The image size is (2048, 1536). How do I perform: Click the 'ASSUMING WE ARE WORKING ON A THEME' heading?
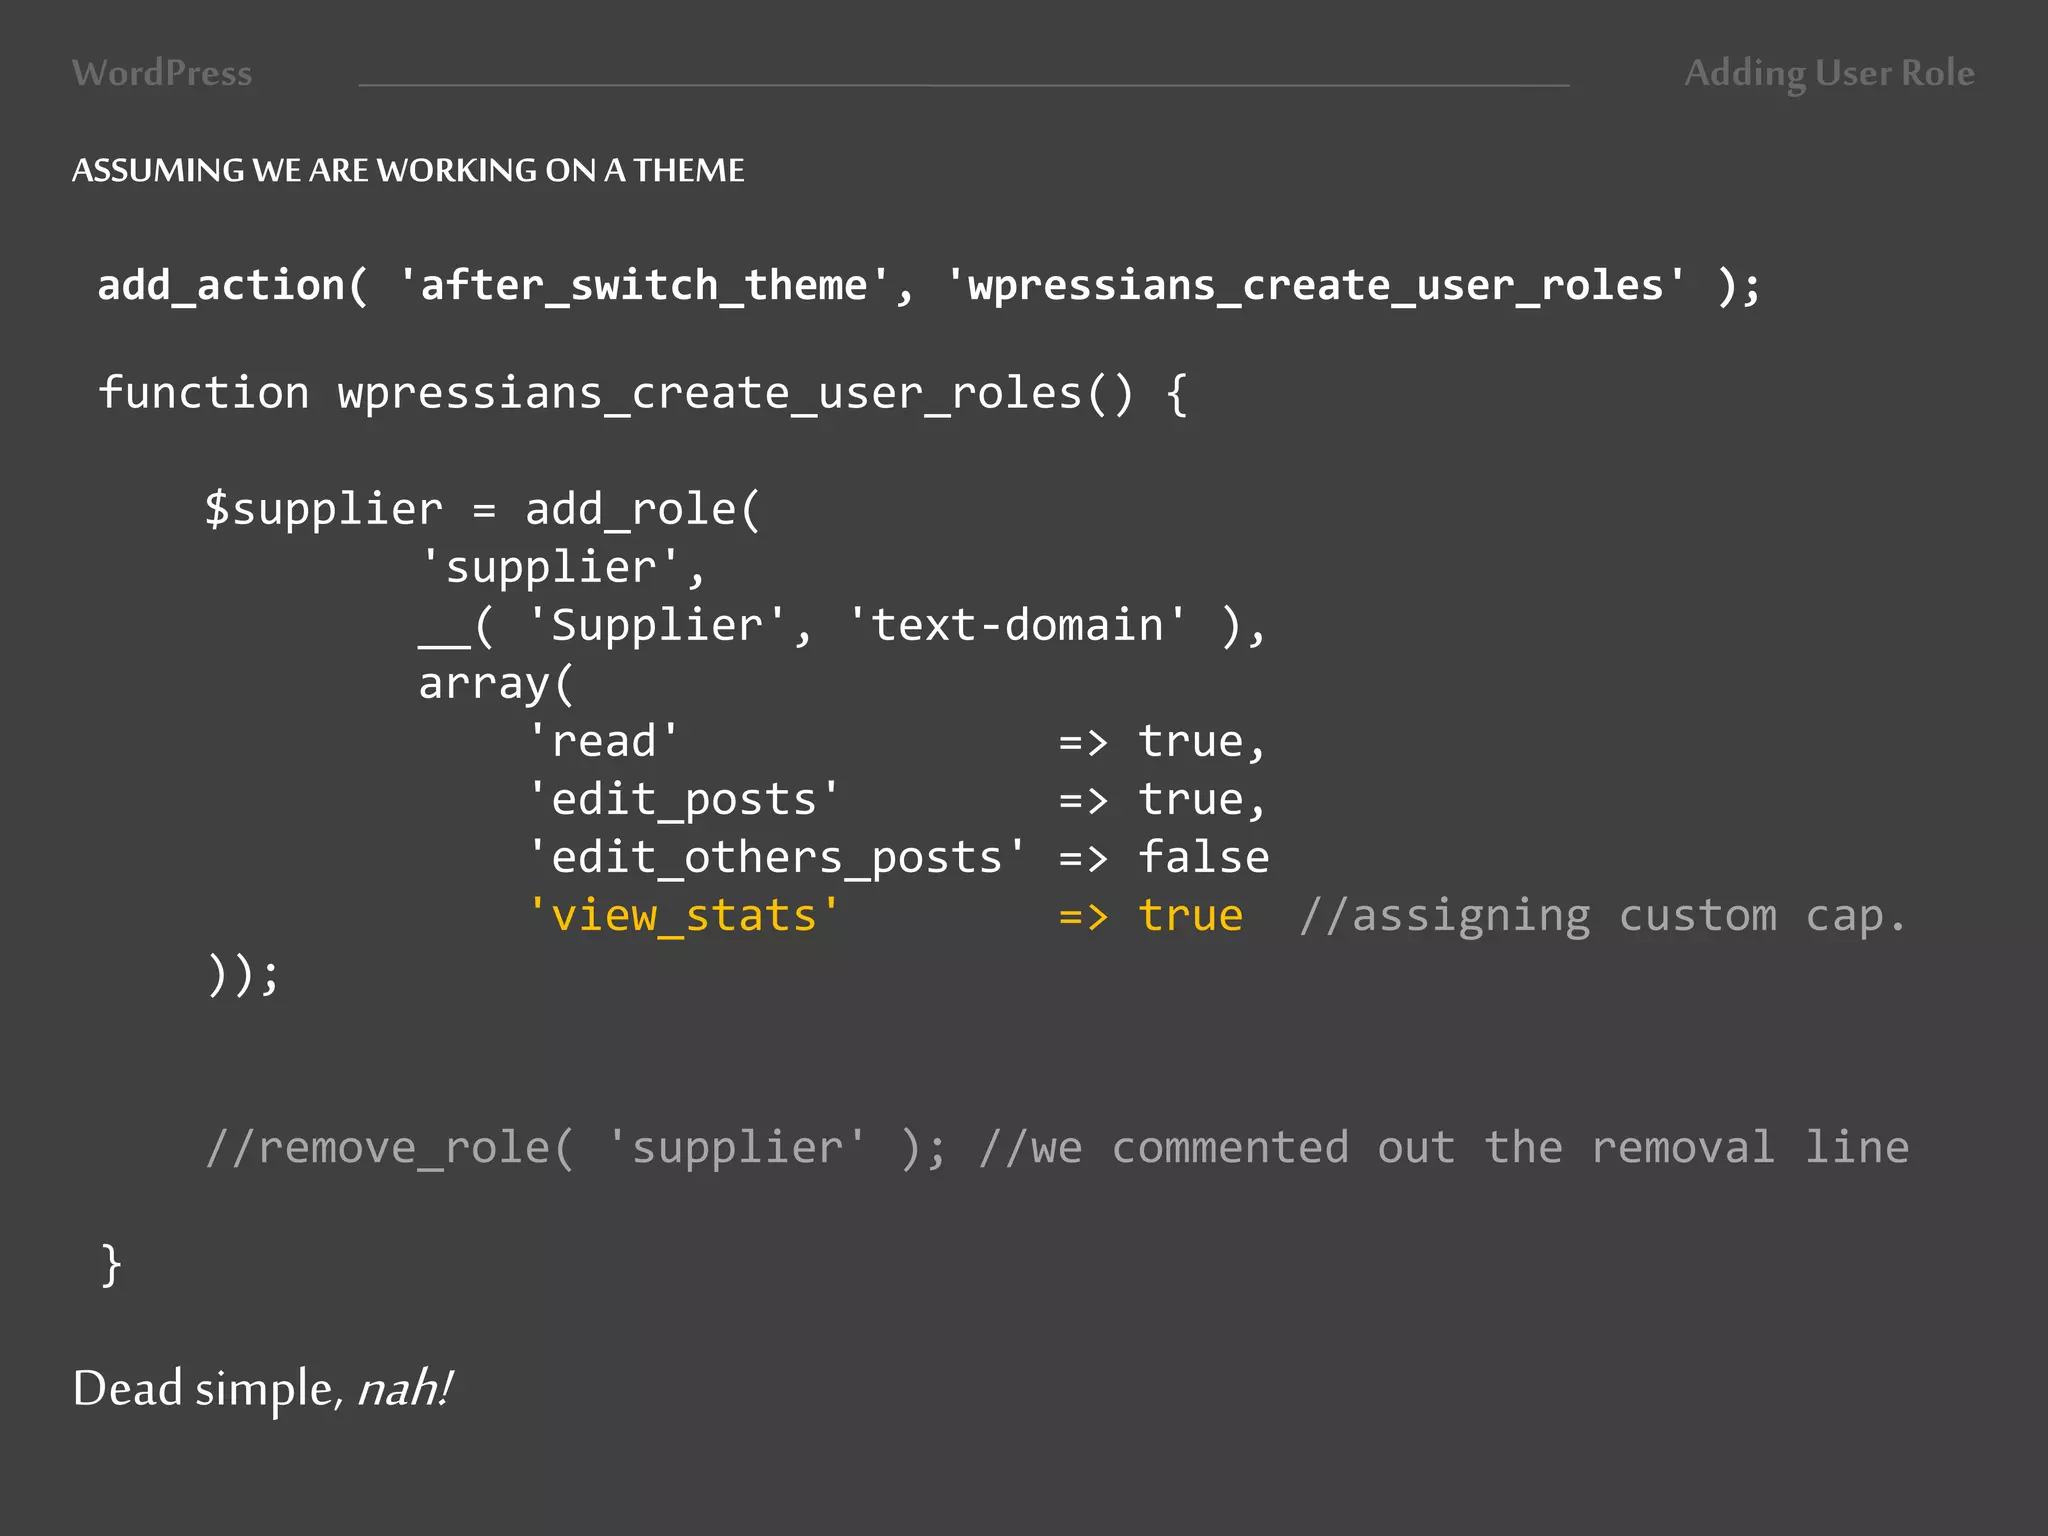(408, 170)
